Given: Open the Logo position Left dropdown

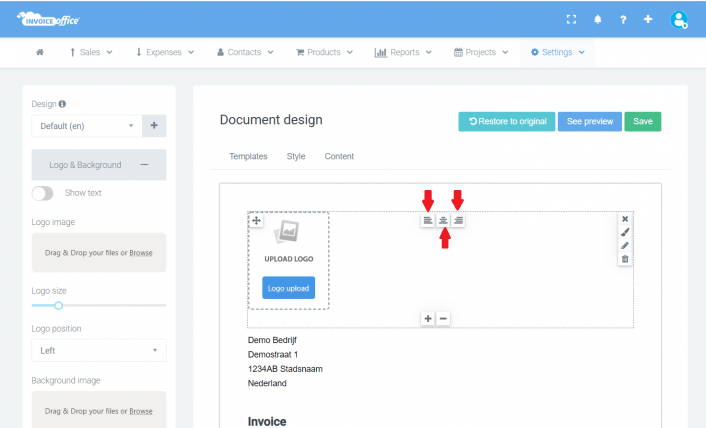Looking at the screenshot, I should [x=99, y=350].
